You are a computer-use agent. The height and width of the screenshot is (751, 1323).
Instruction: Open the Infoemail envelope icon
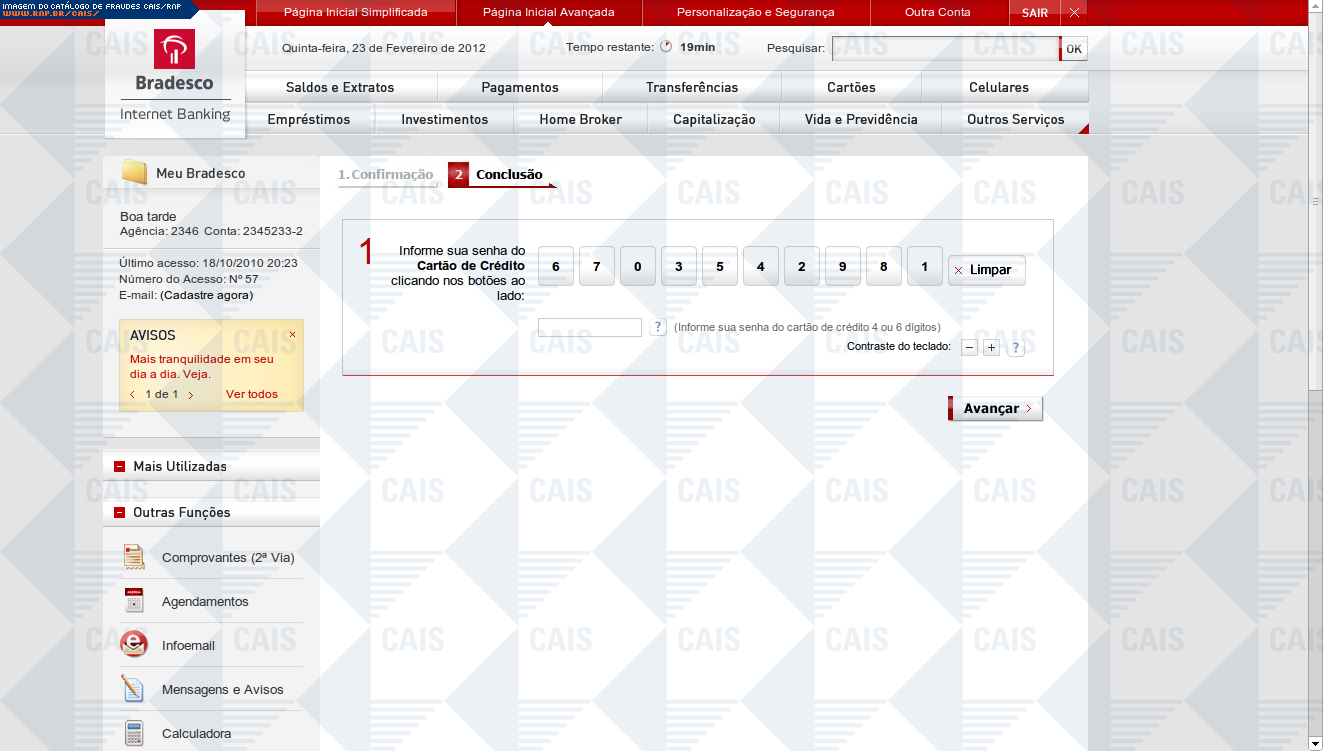pyautogui.click(x=134, y=645)
